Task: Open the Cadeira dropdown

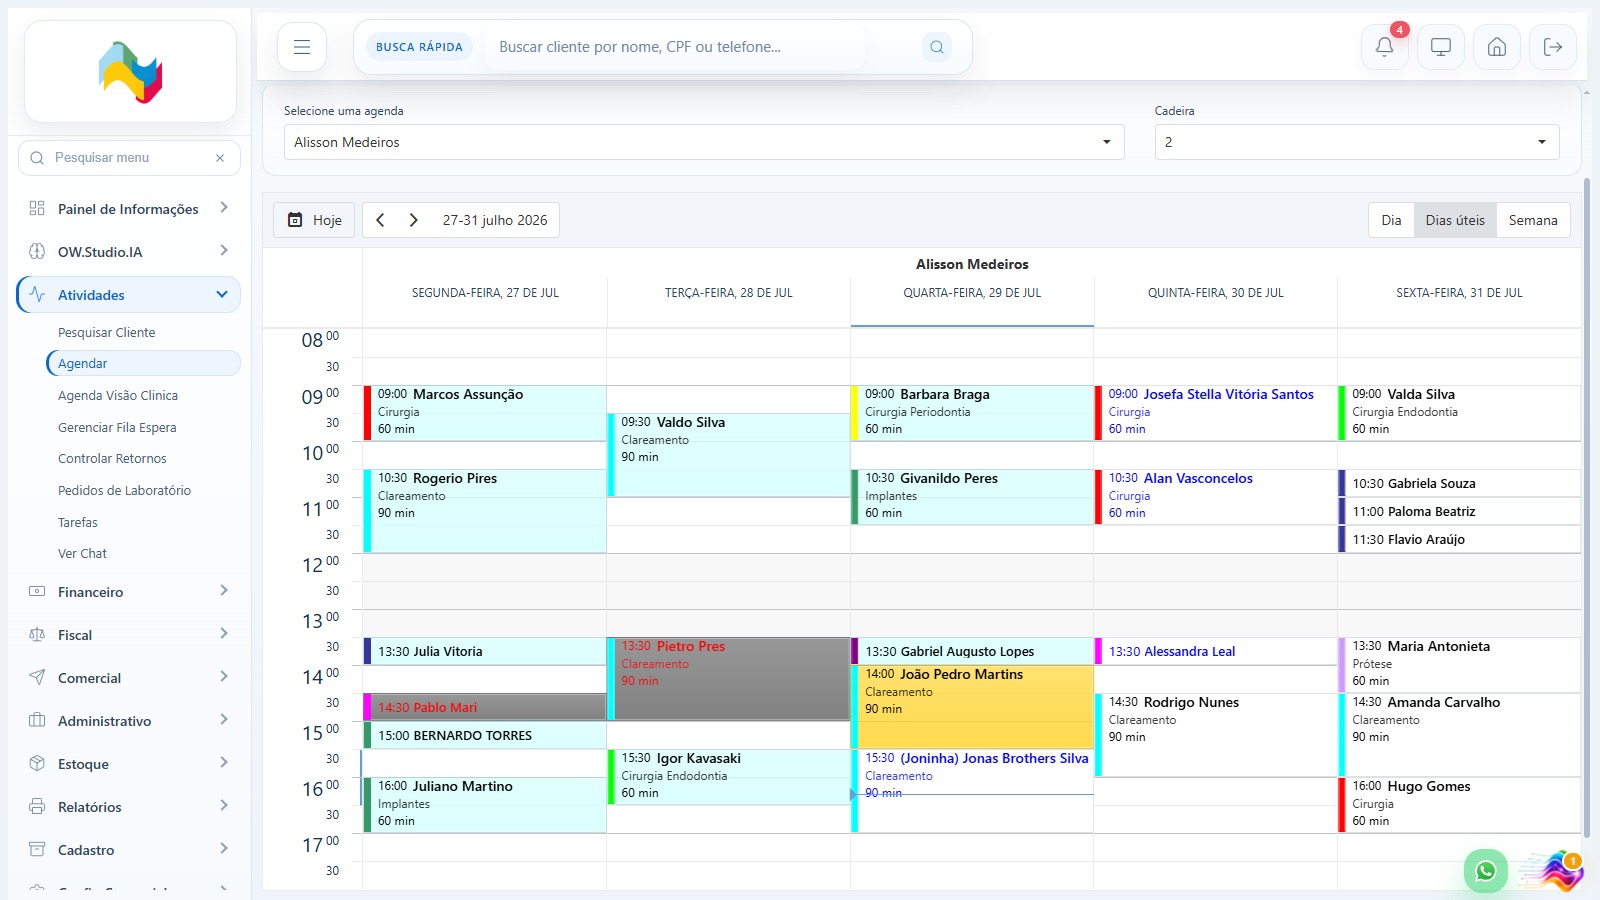Action: click(x=1357, y=142)
